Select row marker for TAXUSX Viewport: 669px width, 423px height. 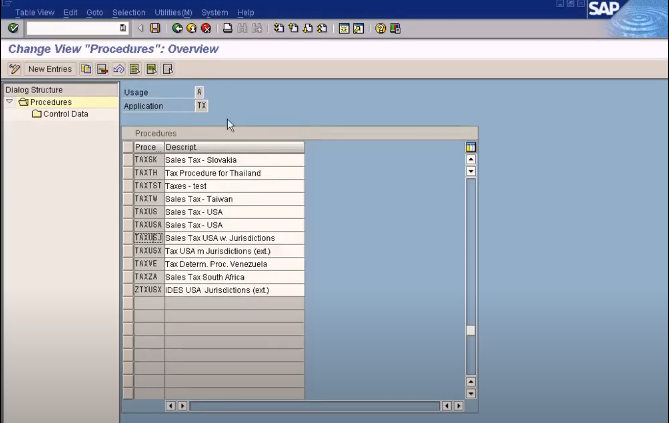click(128, 251)
